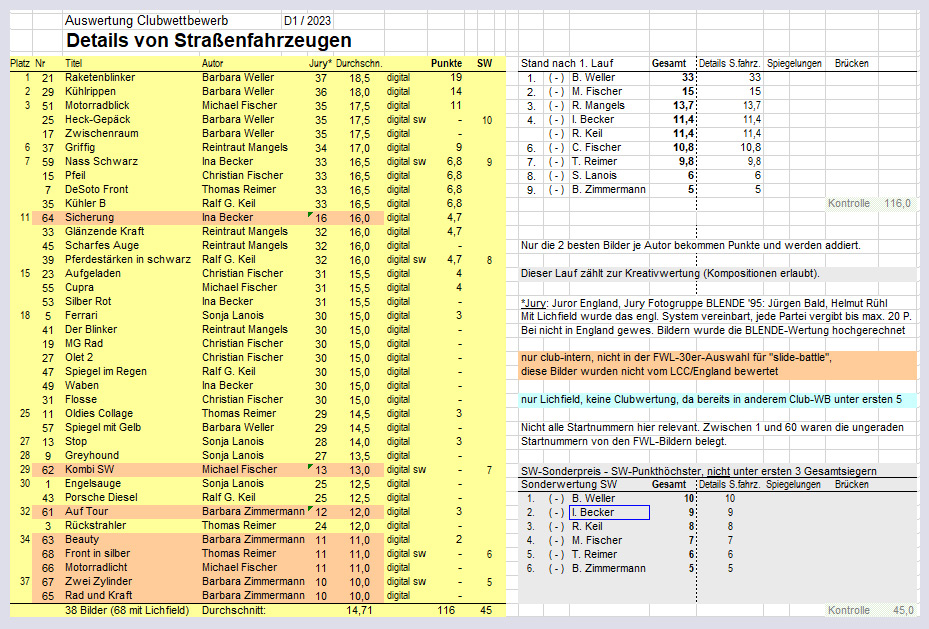Select the 'Rückstrahler' cell
The height and width of the screenshot is (629, 929).
point(95,525)
